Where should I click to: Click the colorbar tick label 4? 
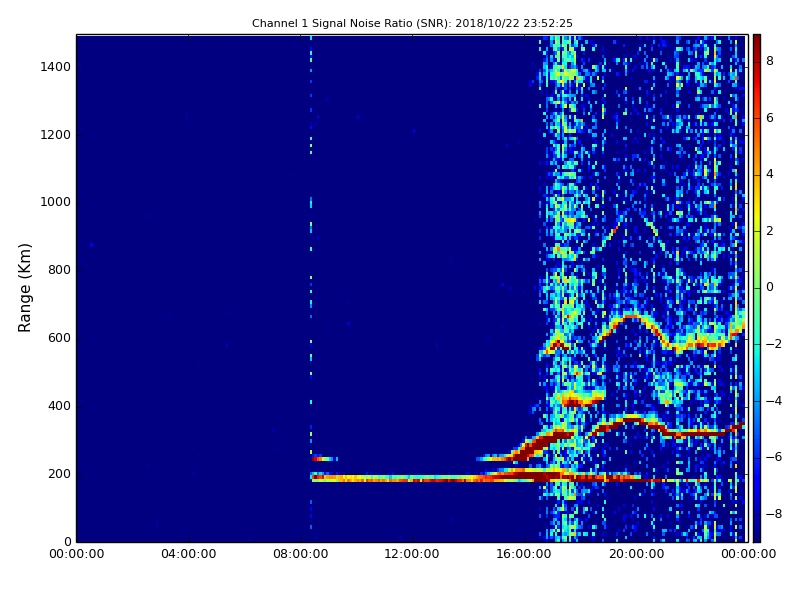pyautogui.click(x=770, y=174)
